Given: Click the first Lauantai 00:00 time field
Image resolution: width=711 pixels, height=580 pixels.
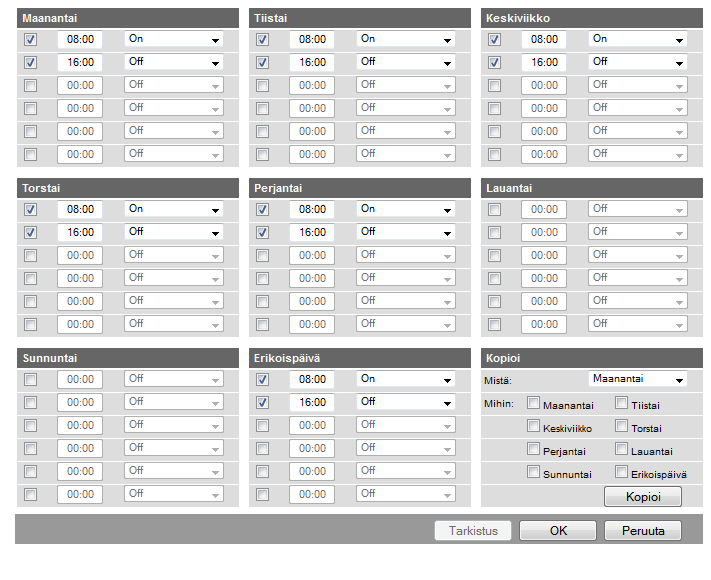Looking at the screenshot, I should (x=544, y=210).
